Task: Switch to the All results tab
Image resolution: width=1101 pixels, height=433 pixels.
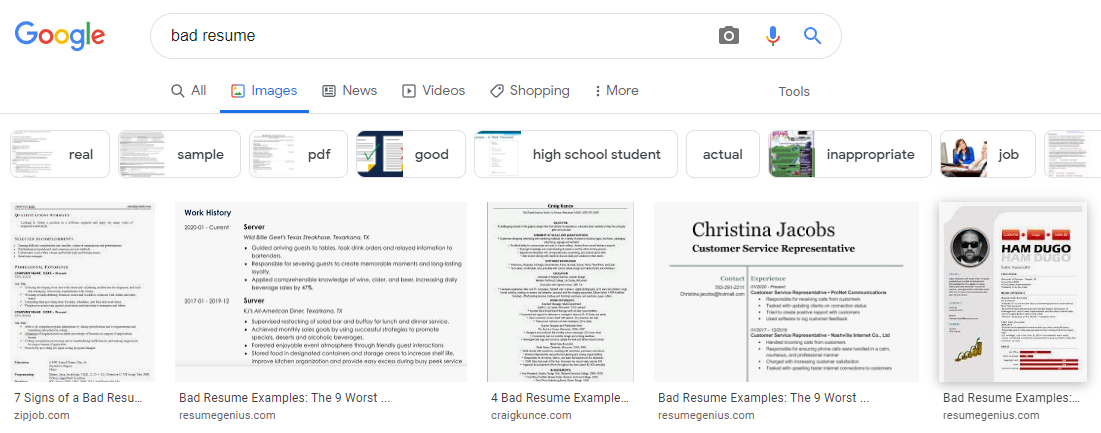Action: click(189, 91)
